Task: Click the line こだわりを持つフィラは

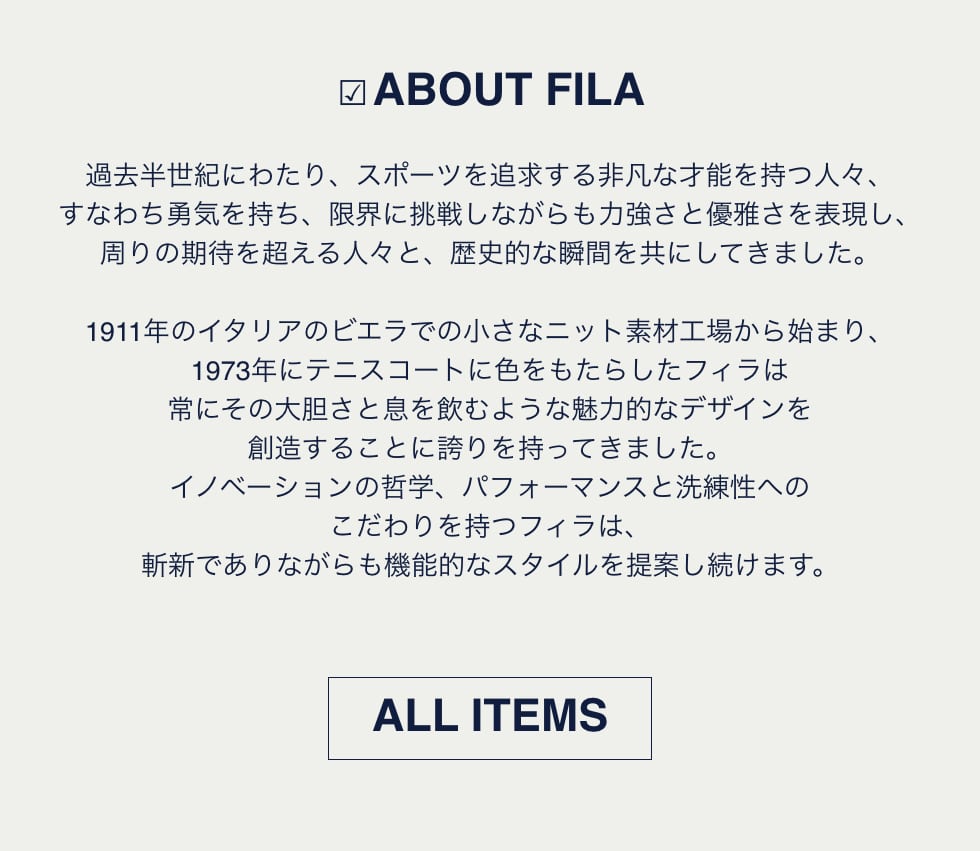Action: [x=489, y=526]
